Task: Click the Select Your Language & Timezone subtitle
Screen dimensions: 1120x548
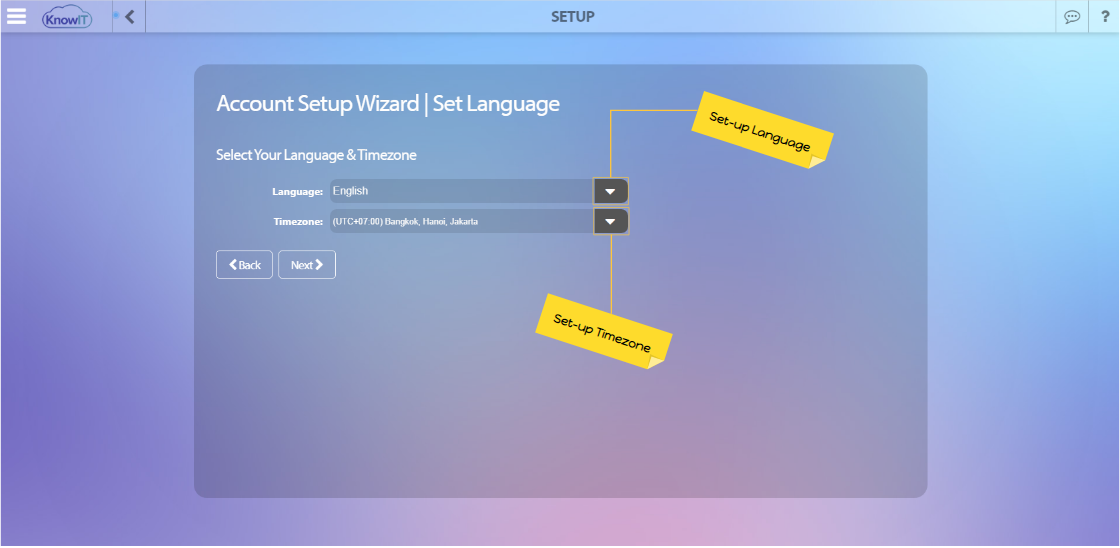Action: pos(316,155)
